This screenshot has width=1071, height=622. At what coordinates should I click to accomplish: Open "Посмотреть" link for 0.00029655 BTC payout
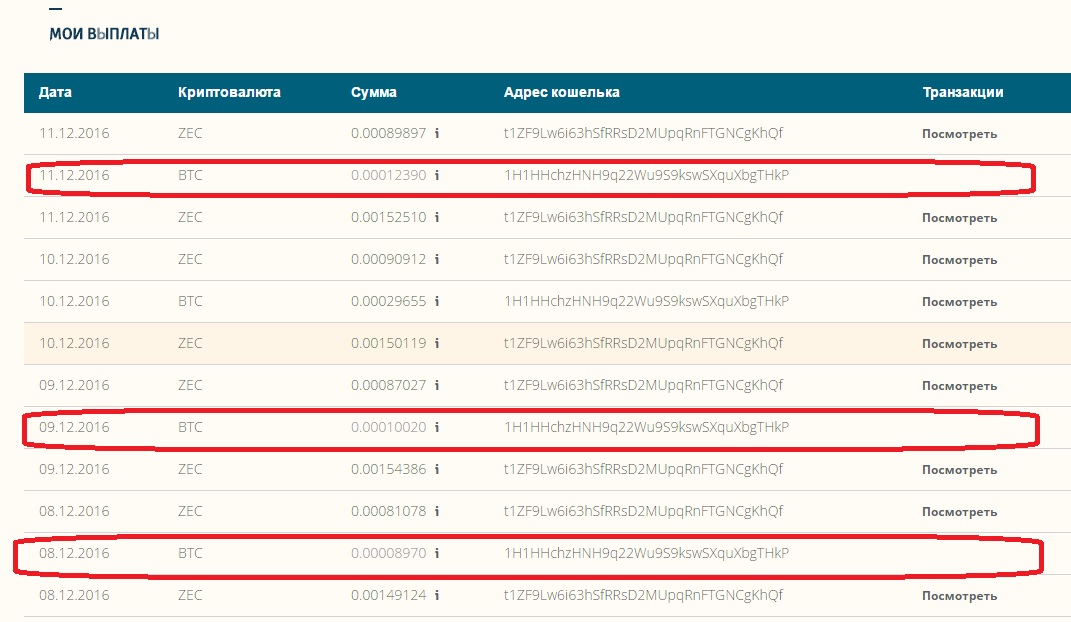point(959,302)
